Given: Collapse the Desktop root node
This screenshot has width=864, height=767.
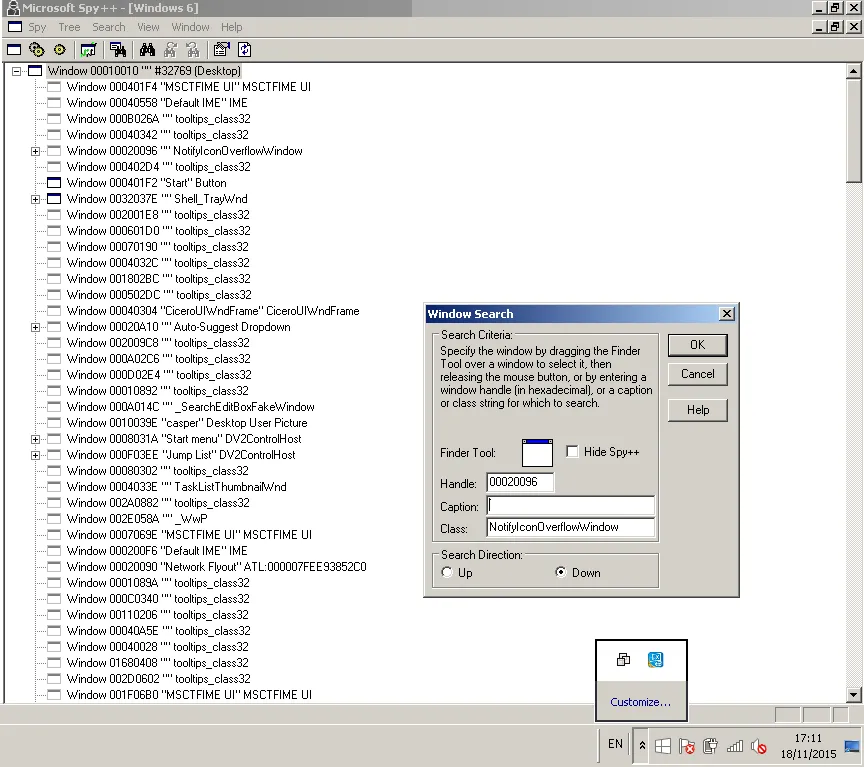Looking at the screenshot, I should pos(17,71).
